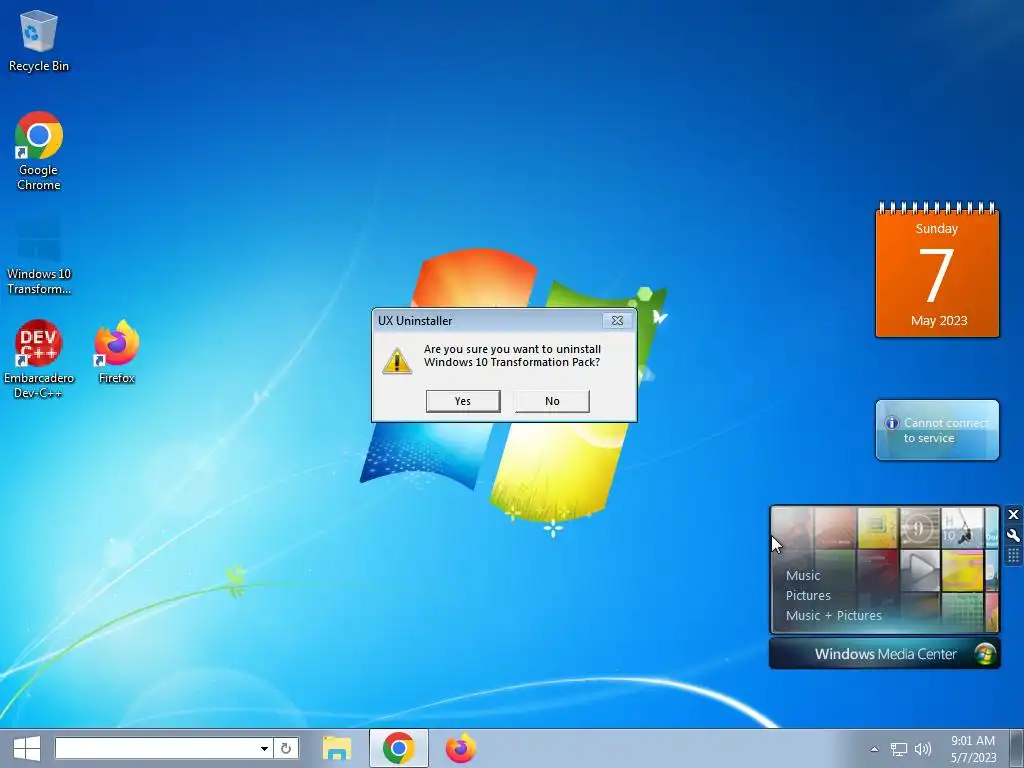Select Pictures in Media Center gadget
Viewport: 1024px width, 768px height.
pos(808,596)
